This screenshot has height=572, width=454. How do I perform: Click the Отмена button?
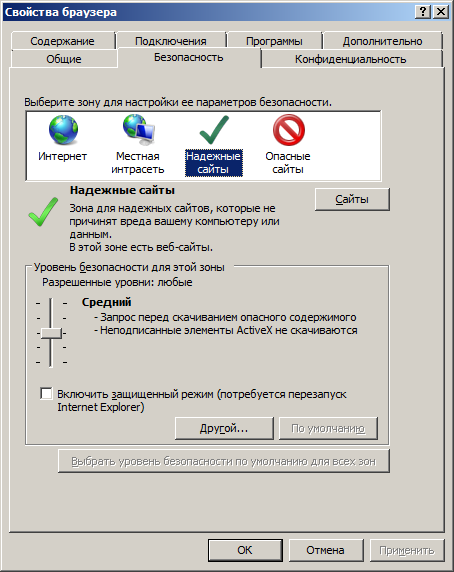pos(325,550)
